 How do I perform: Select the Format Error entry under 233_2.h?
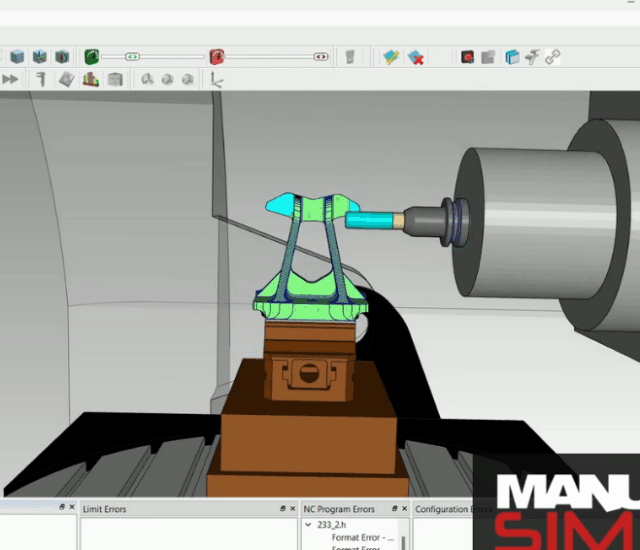[x=359, y=537]
